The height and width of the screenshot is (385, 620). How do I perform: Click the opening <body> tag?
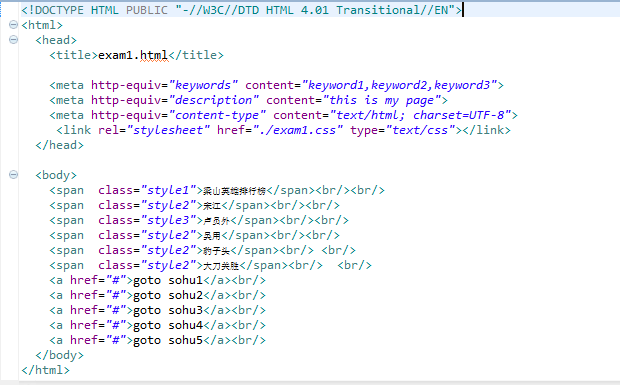click(56, 175)
